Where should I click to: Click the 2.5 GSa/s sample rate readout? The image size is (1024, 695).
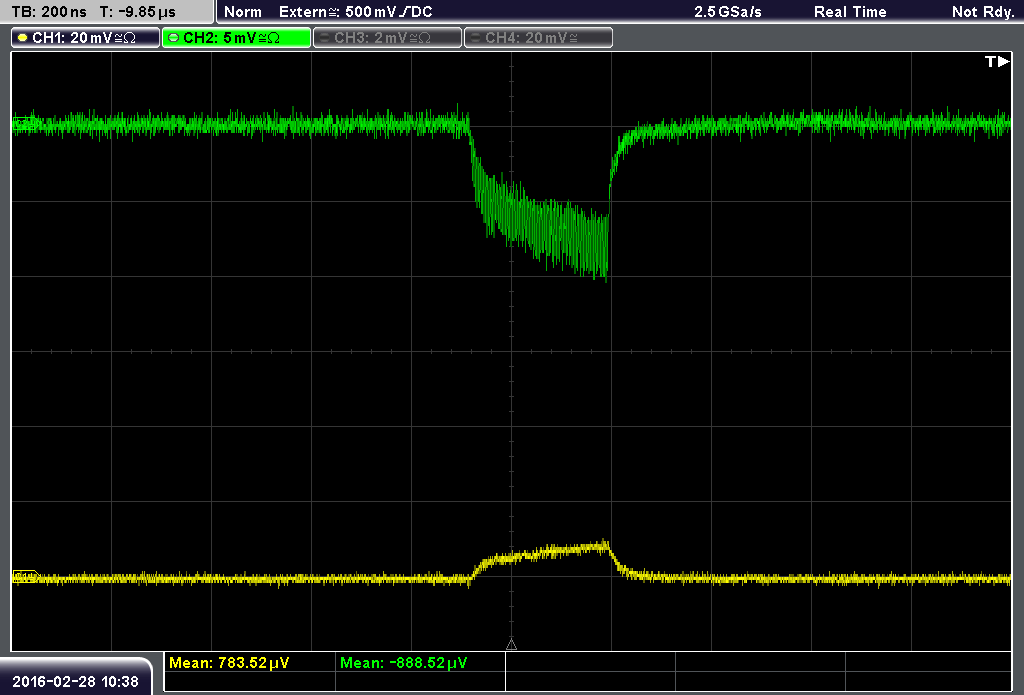[x=728, y=12]
